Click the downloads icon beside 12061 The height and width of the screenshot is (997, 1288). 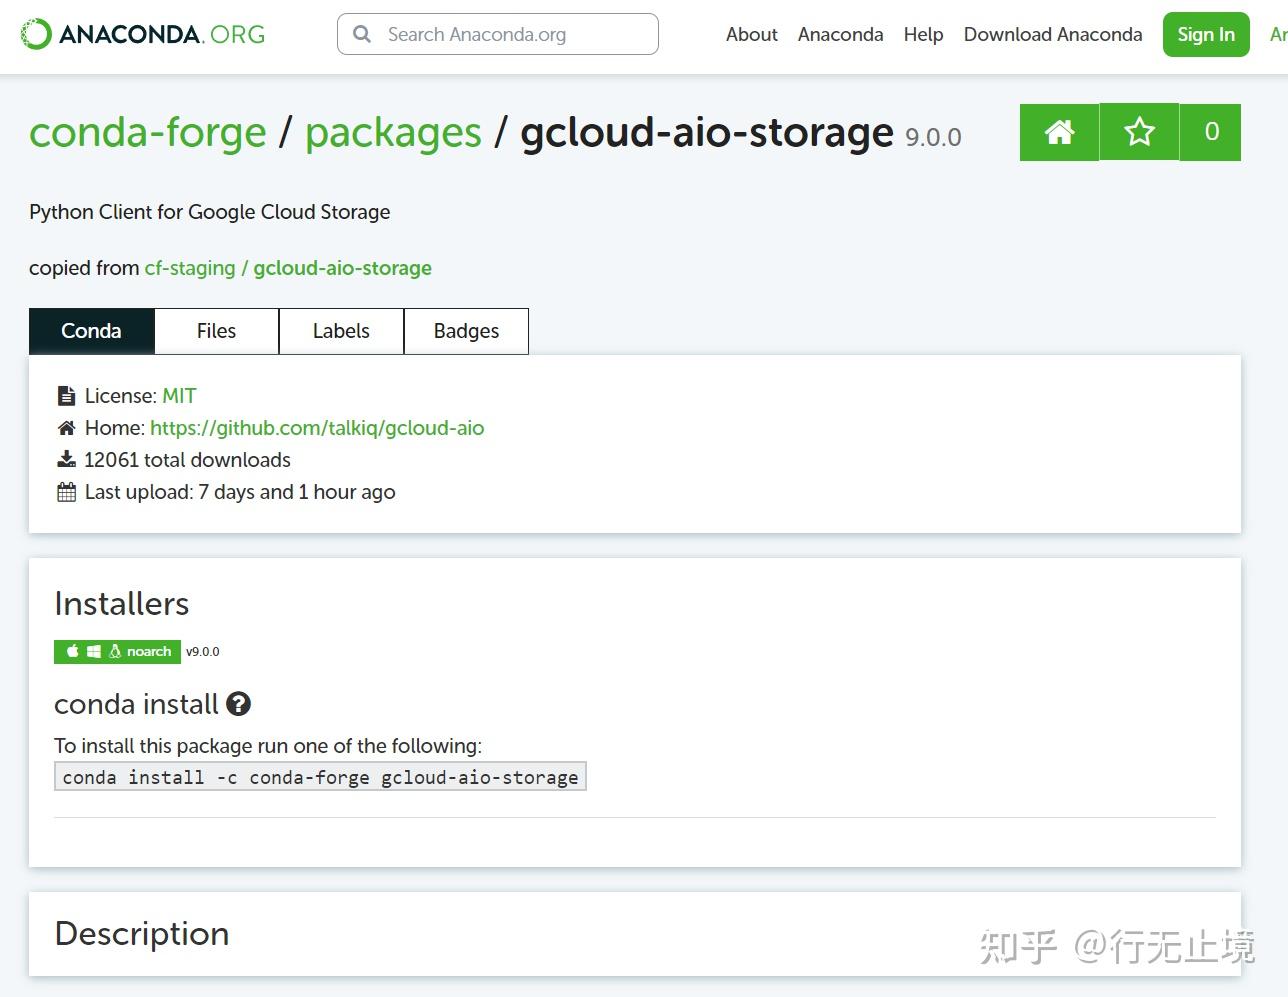point(66,459)
